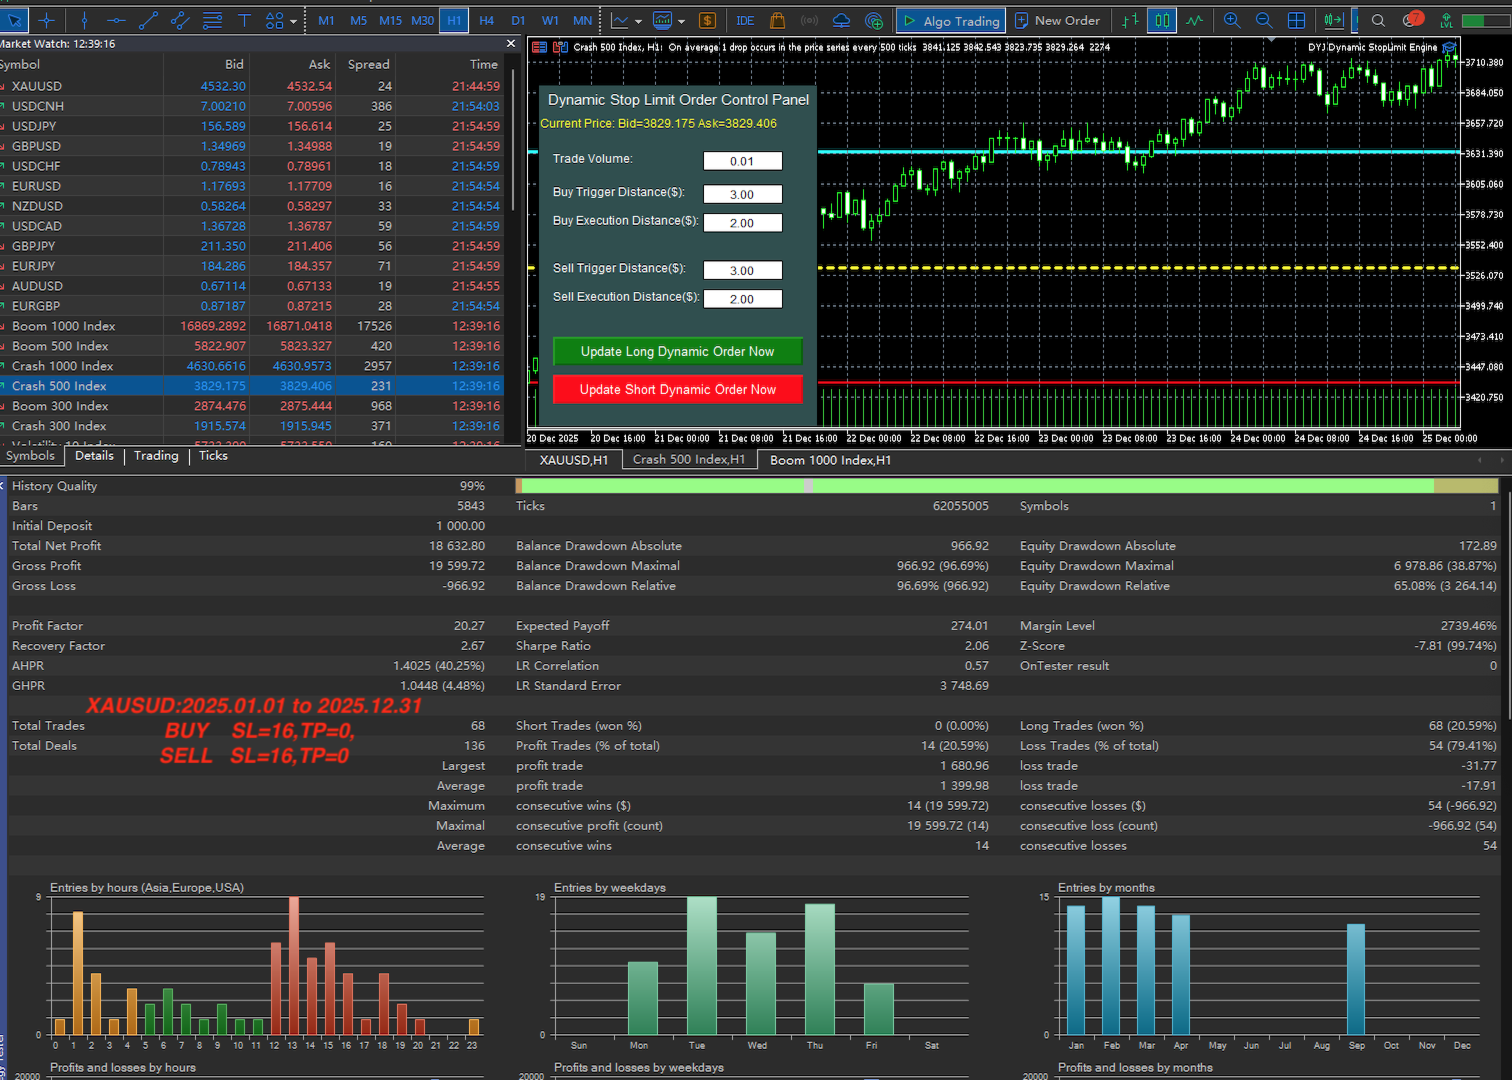The image size is (1512, 1080).
Task: Open the Details tab in Market Watch
Action: (x=94, y=456)
